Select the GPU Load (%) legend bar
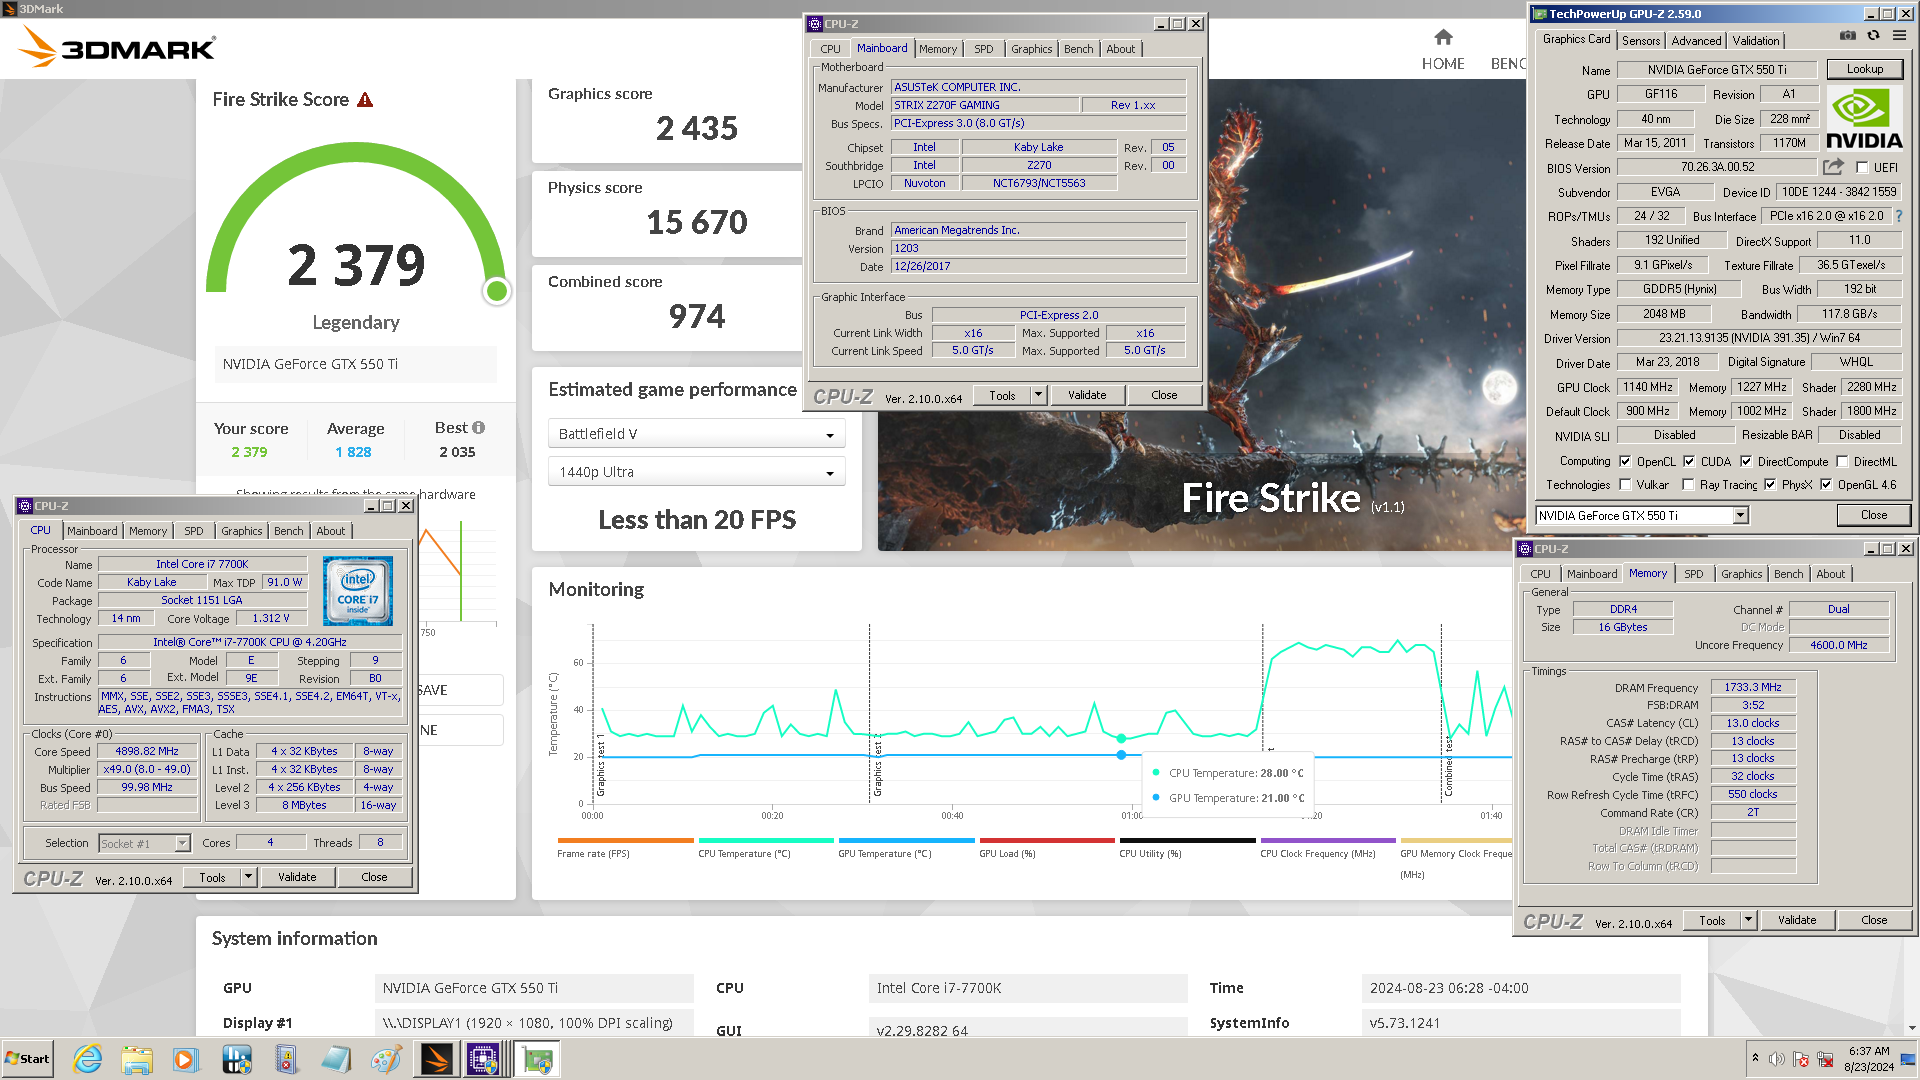This screenshot has width=1920, height=1080. tap(1047, 840)
